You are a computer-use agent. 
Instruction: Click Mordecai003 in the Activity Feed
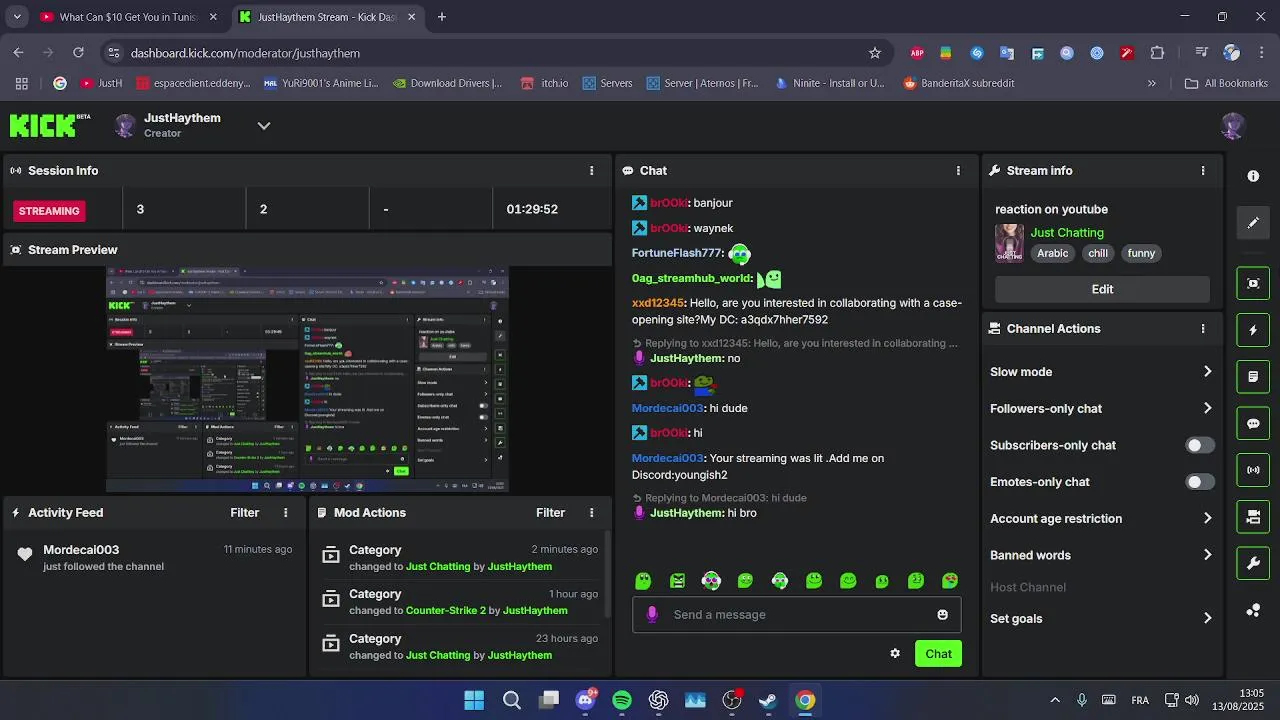pos(81,550)
